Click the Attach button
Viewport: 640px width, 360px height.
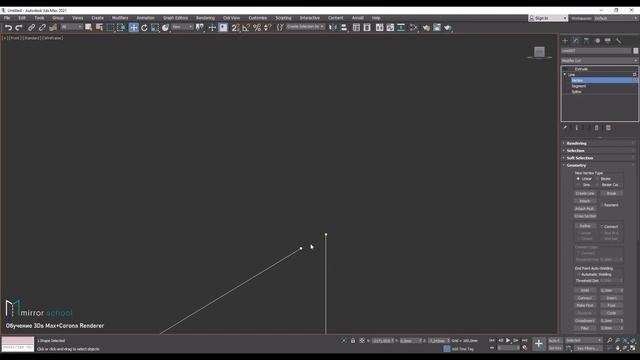click(585, 201)
